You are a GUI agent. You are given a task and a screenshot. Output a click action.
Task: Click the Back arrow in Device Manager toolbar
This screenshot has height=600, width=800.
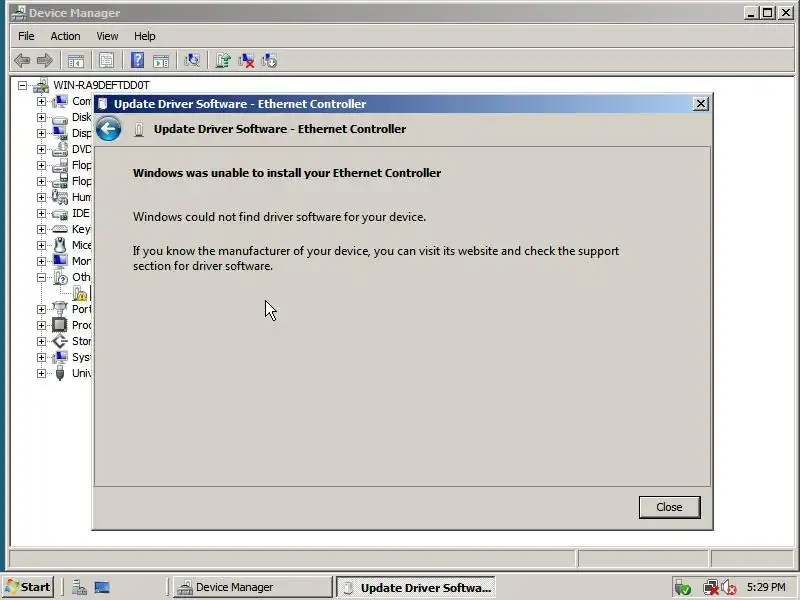point(22,61)
